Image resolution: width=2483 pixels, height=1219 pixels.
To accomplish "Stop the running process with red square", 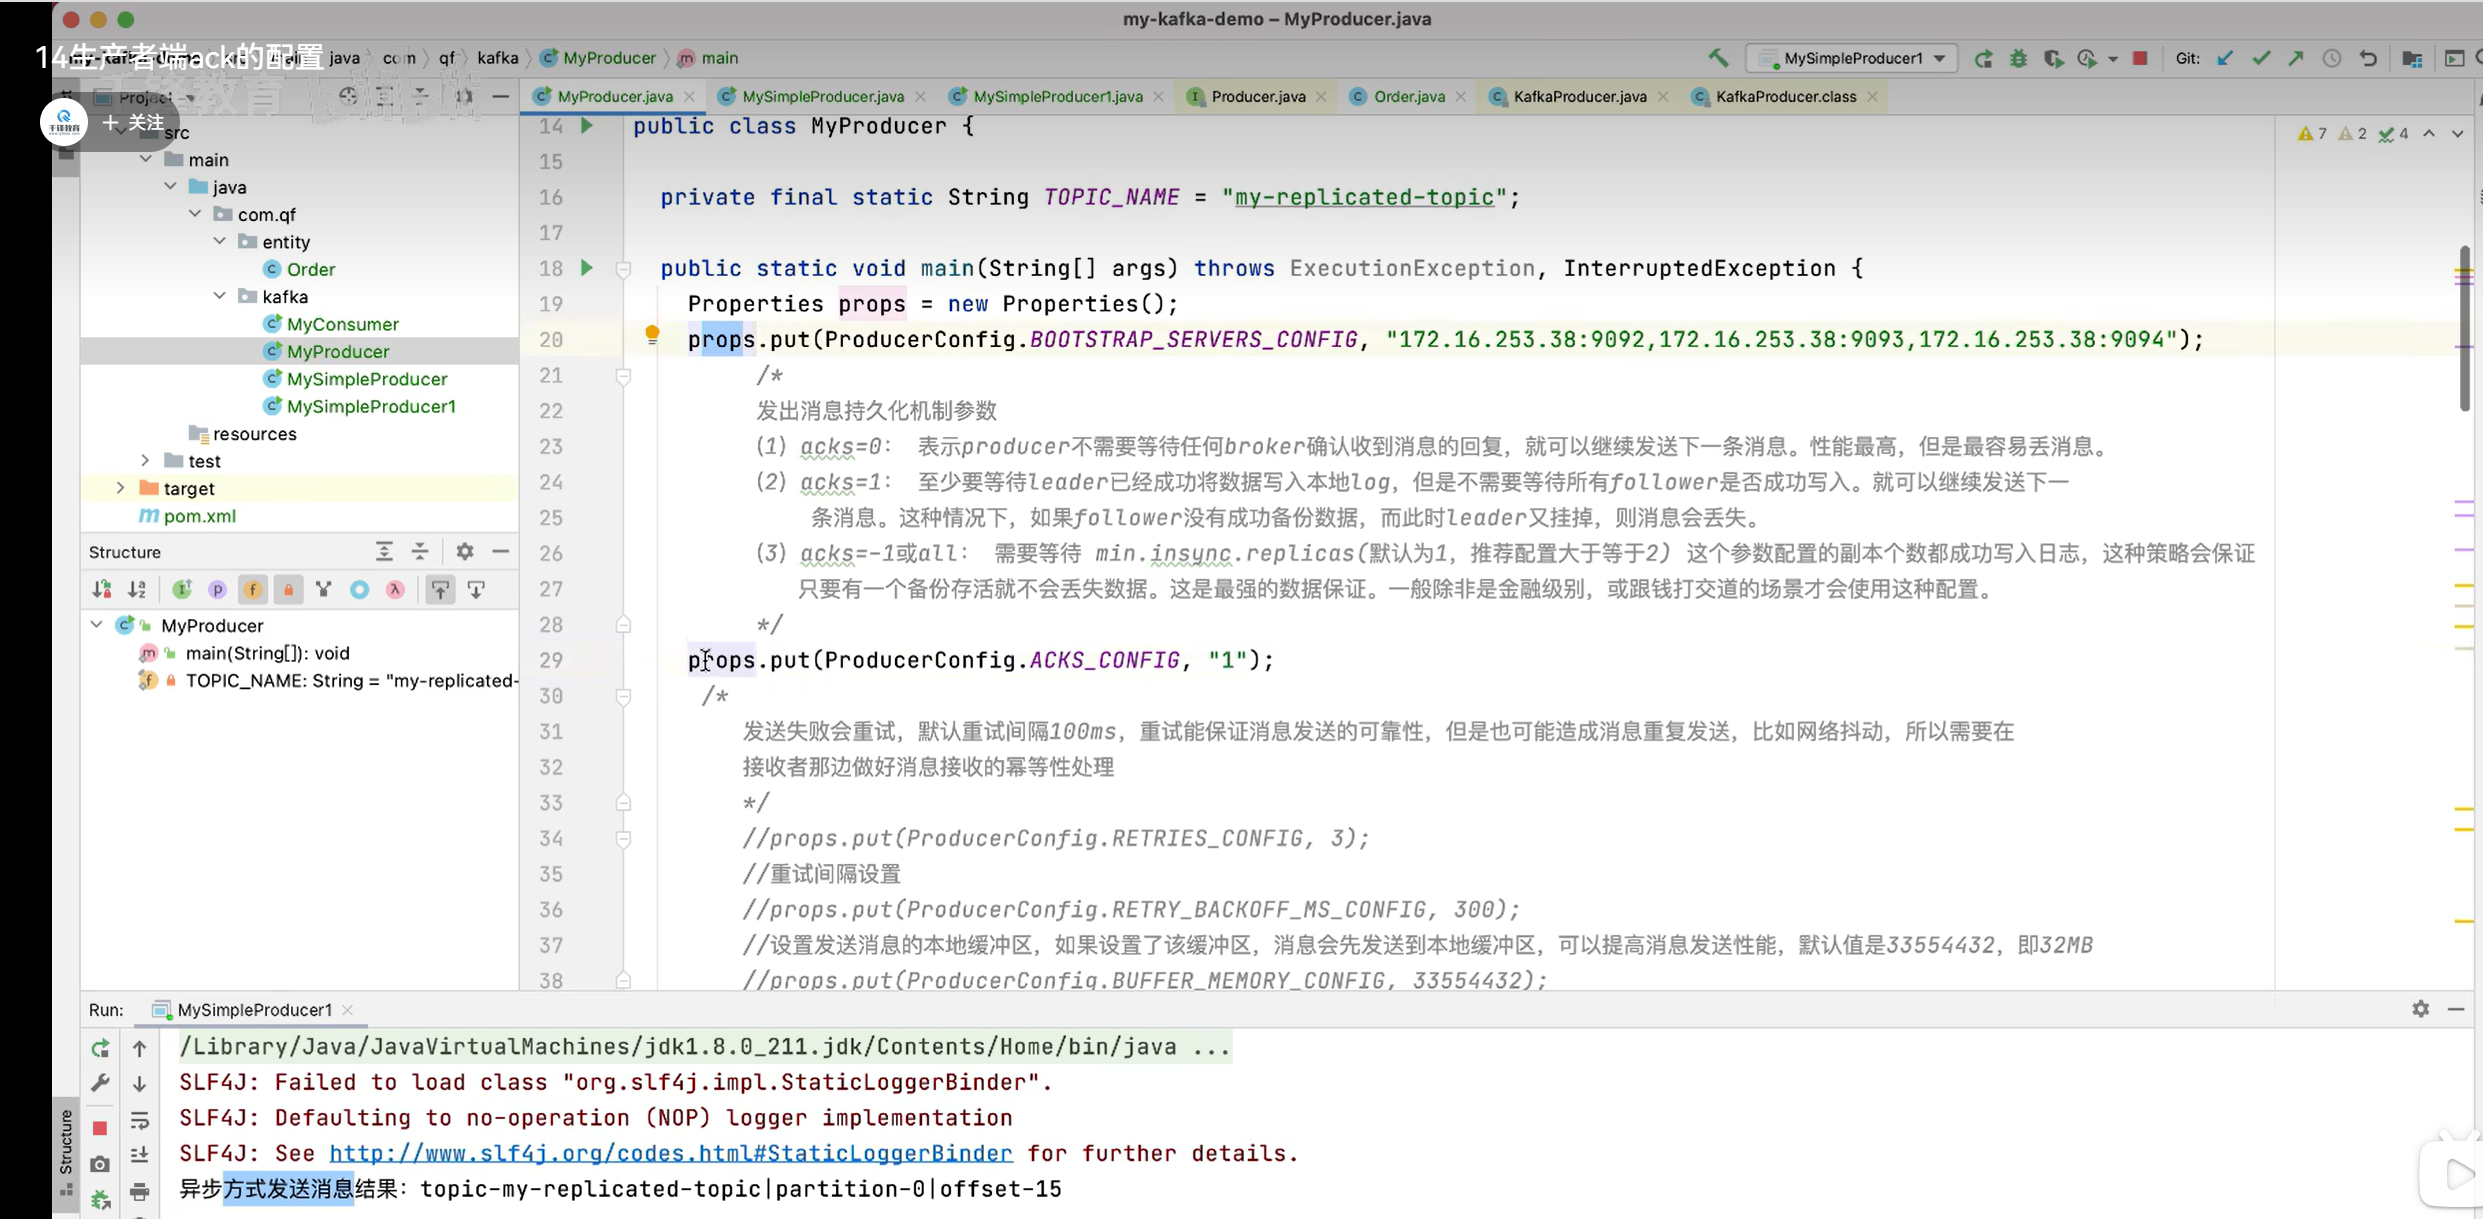I will click(x=2140, y=58).
